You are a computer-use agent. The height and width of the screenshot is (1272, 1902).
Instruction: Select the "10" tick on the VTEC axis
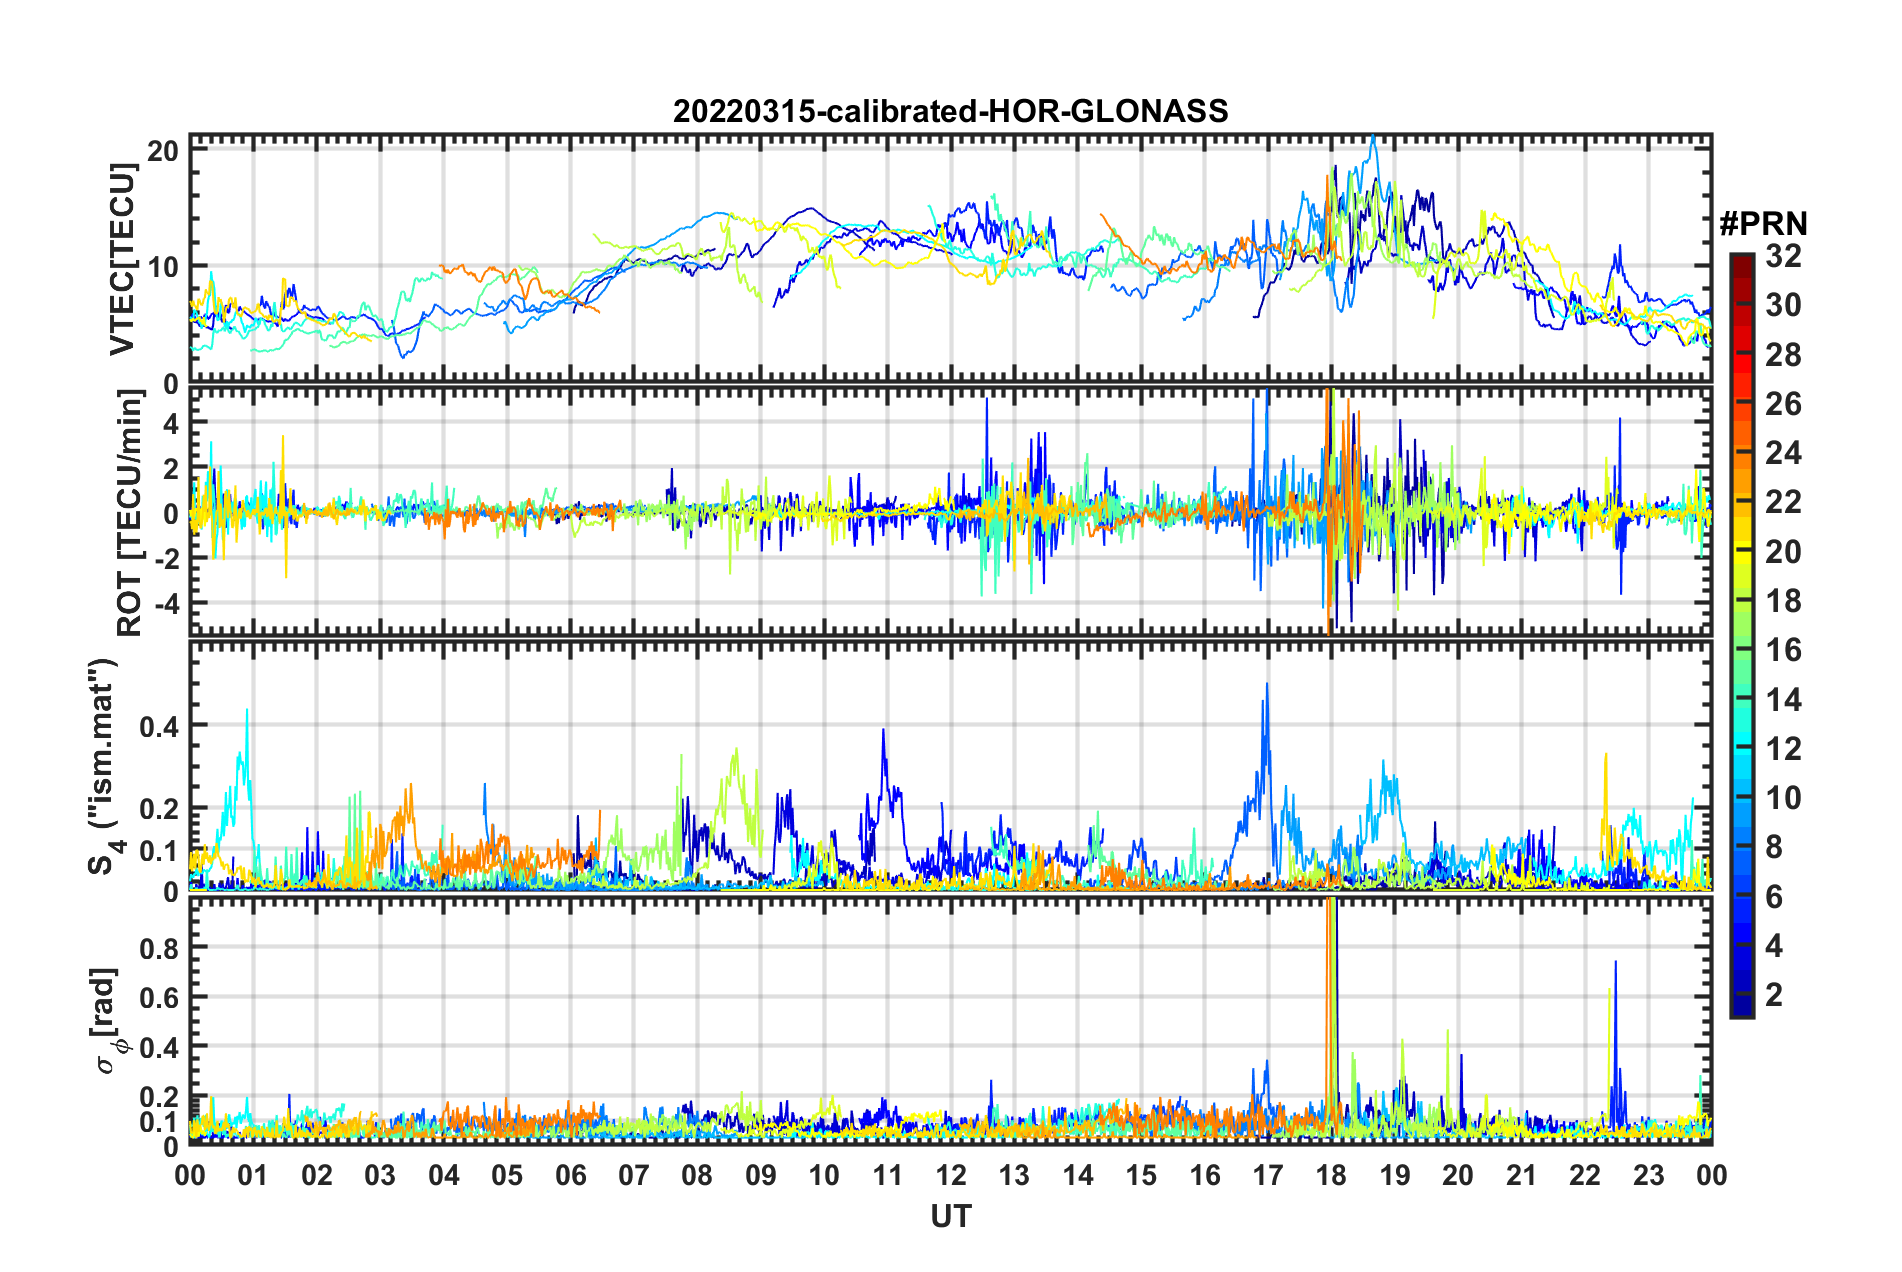tap(164, 267)
